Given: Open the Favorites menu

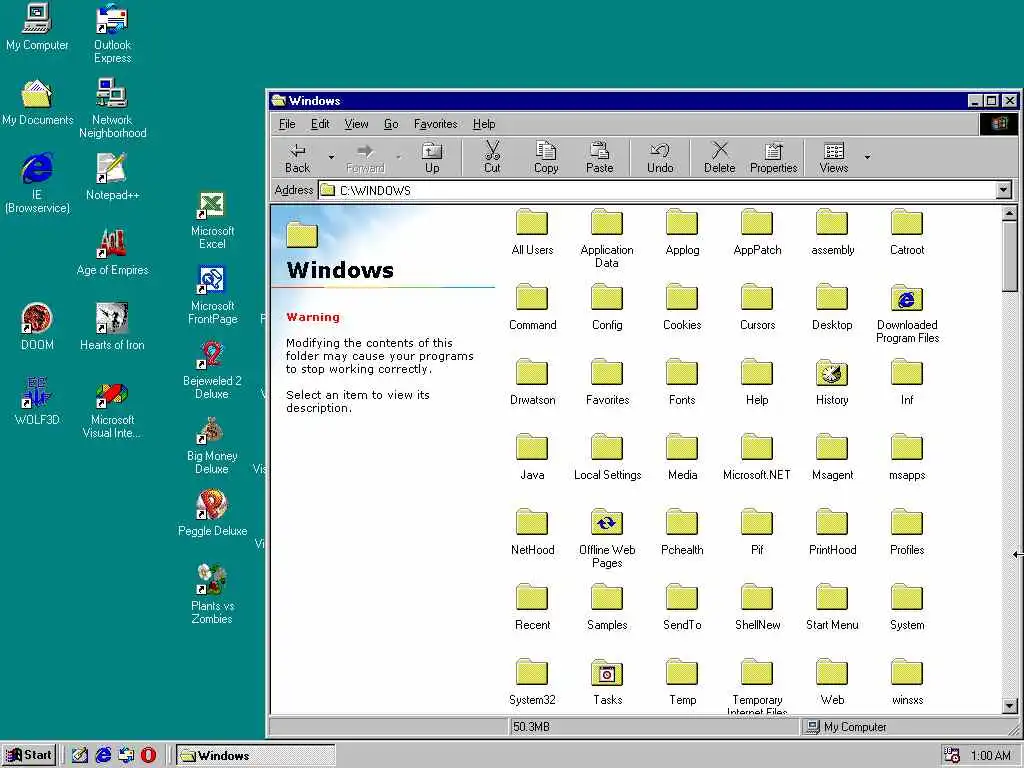Looking at the screenshot, I should coord(436,124).
